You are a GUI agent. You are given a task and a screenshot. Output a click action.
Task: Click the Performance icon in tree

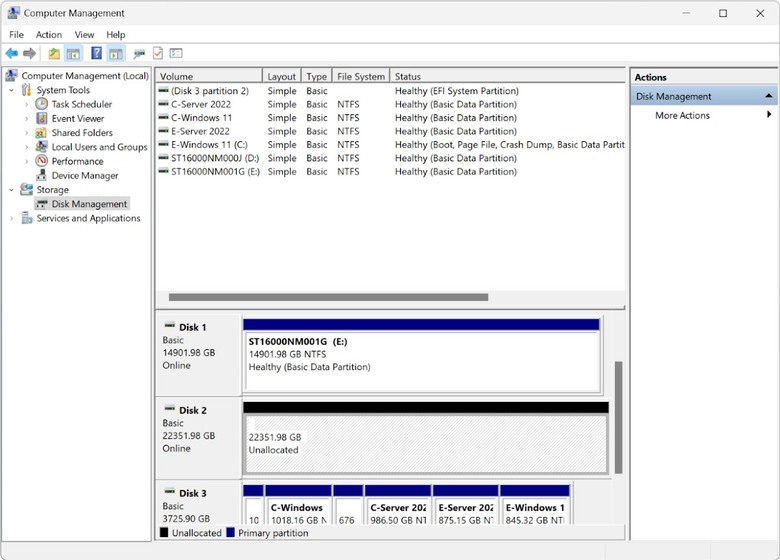(42, 161)
